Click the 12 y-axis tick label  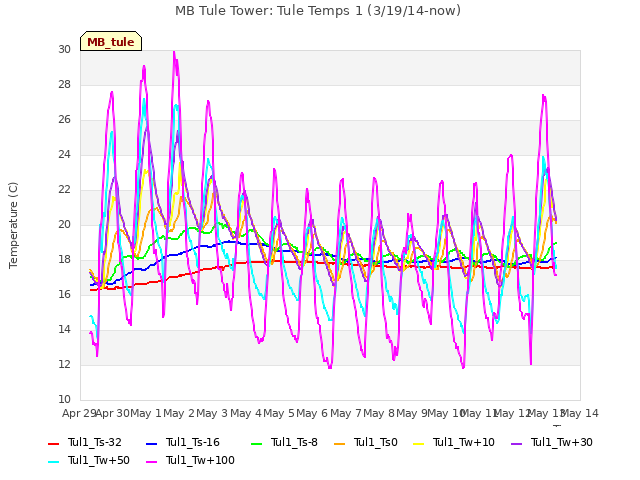coord(64,364)
